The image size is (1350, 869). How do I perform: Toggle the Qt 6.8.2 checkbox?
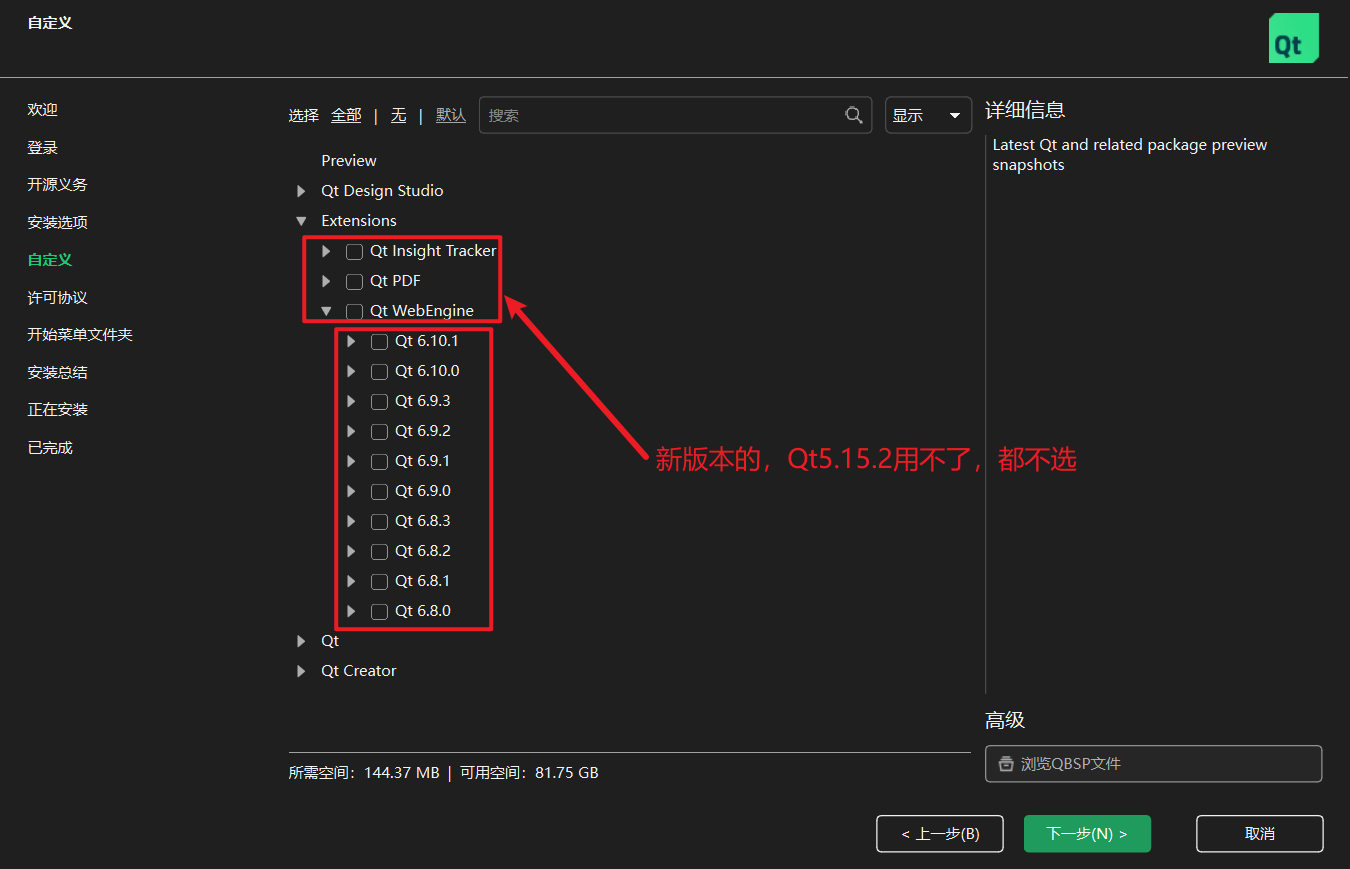click(x=379, y=551)
